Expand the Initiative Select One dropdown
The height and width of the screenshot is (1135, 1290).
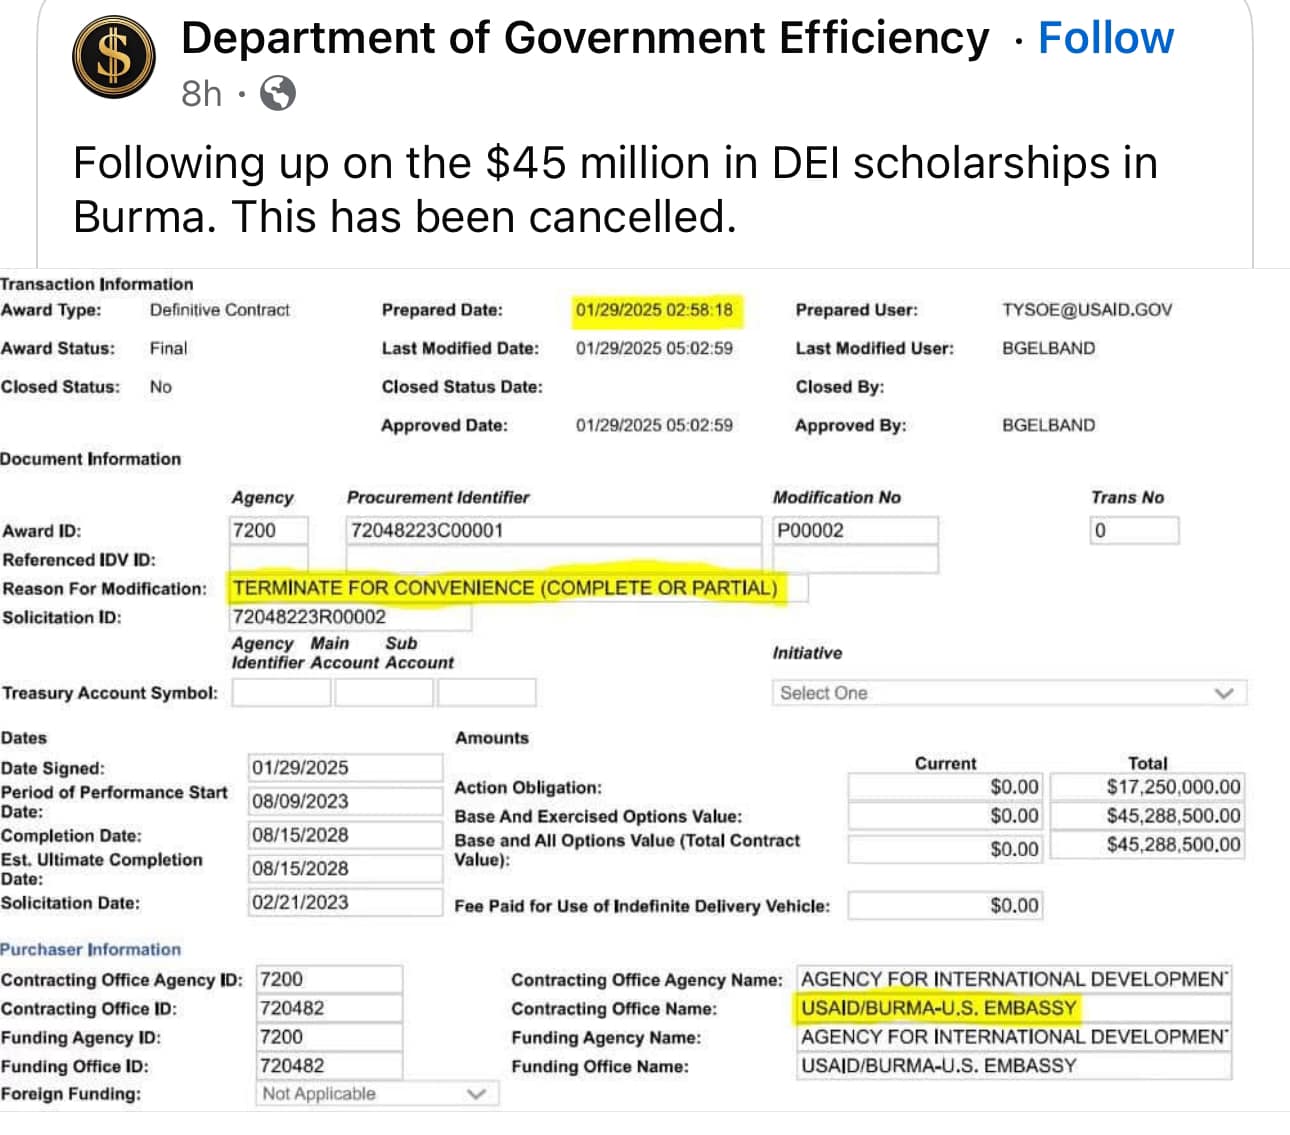[x=1008, y=693]
